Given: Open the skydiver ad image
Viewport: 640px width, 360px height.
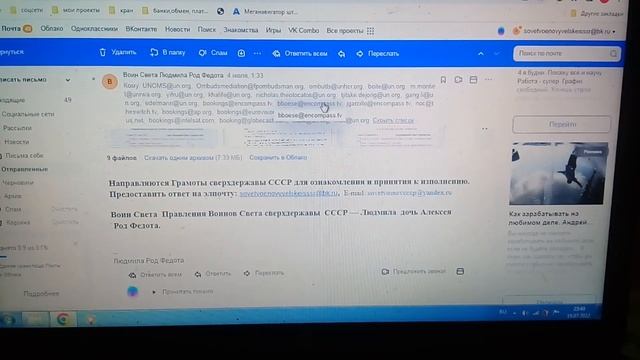Looking at the screenshot, I should click(559, 173).
